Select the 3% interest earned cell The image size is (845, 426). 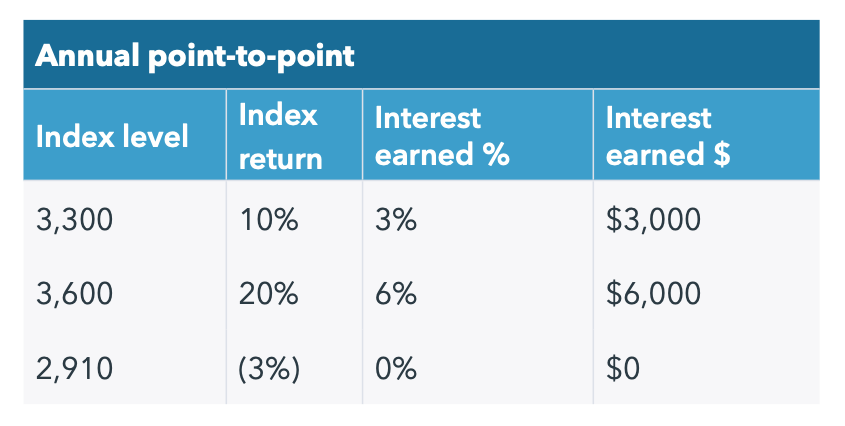coord(396,219)
